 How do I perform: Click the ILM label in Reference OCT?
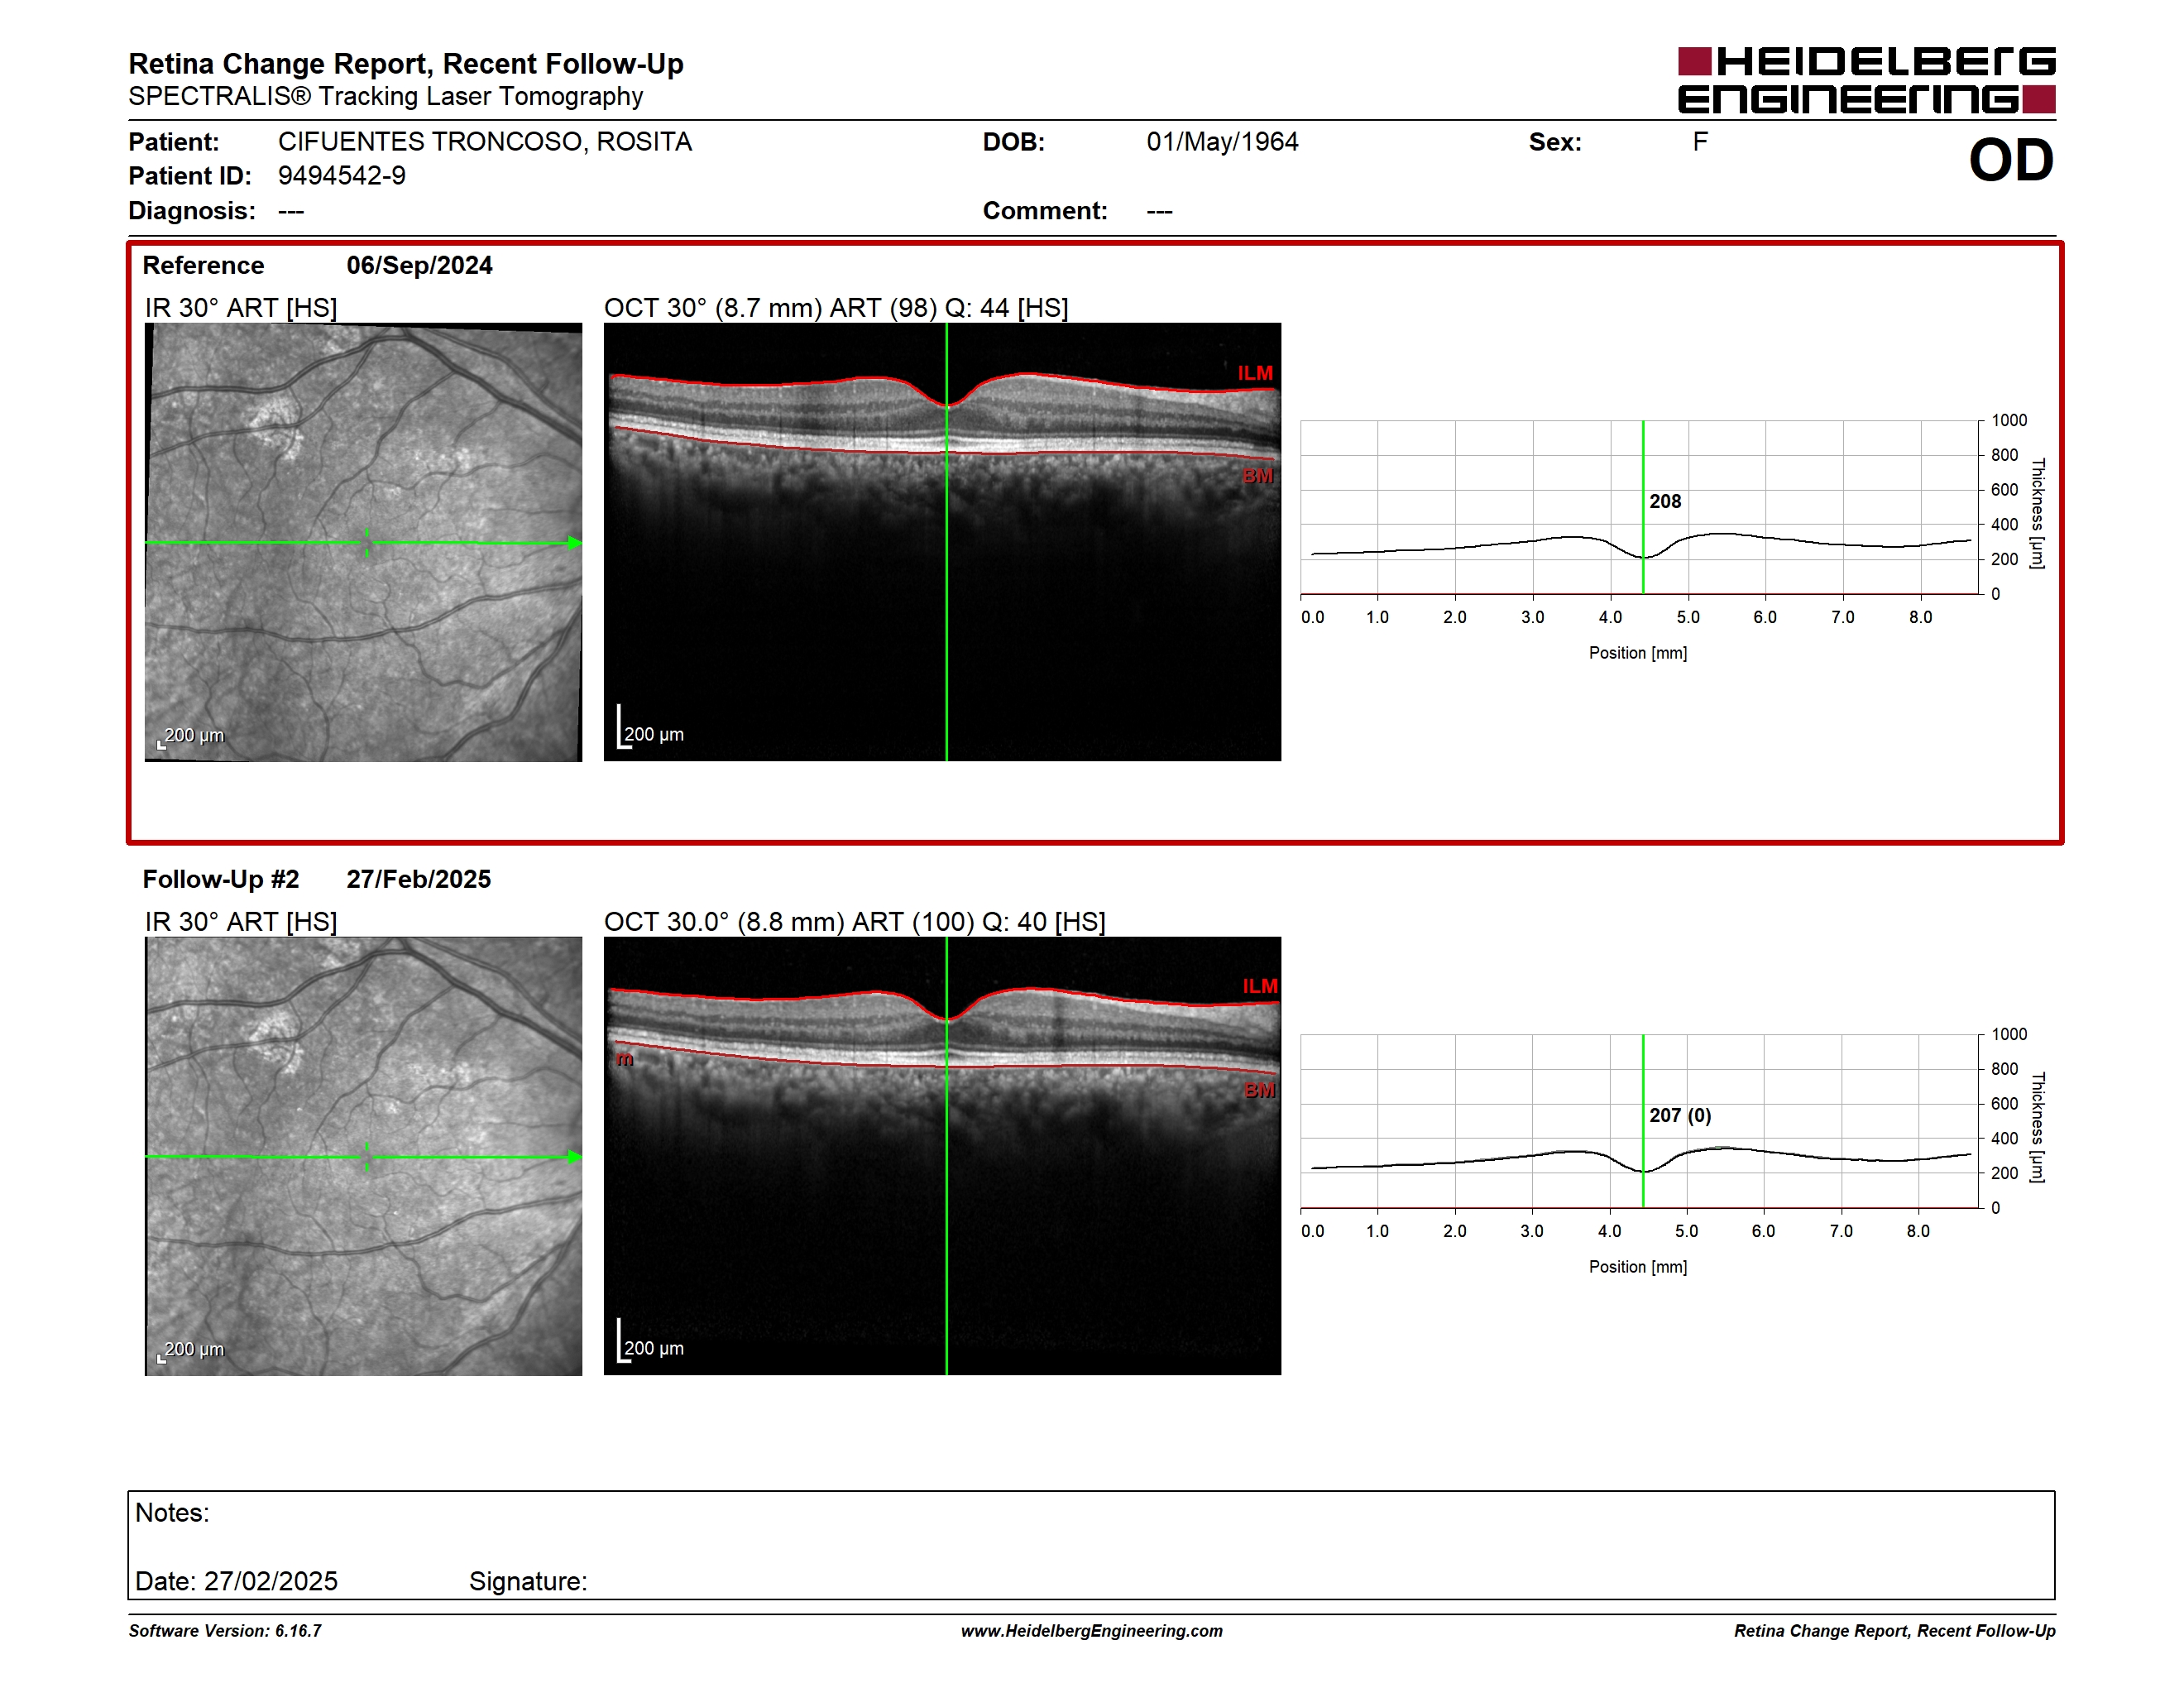(x=1255, y=373)
